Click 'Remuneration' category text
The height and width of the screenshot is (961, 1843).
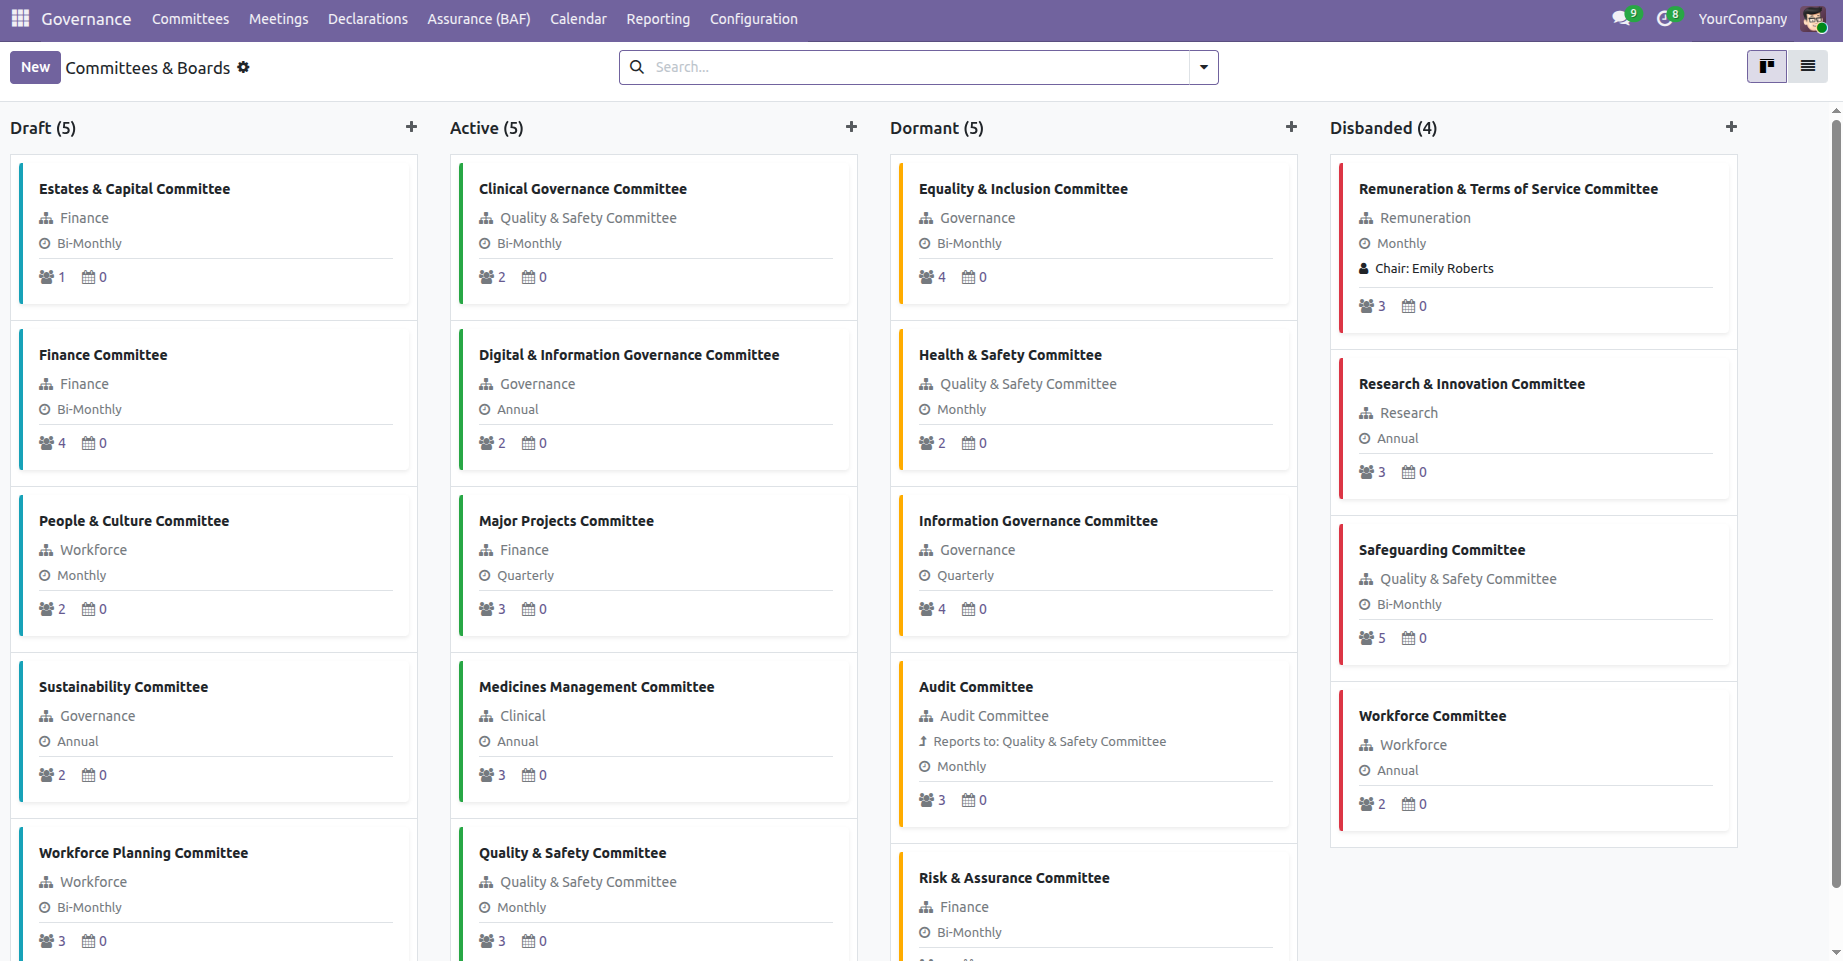click(x=1425, y=218)
